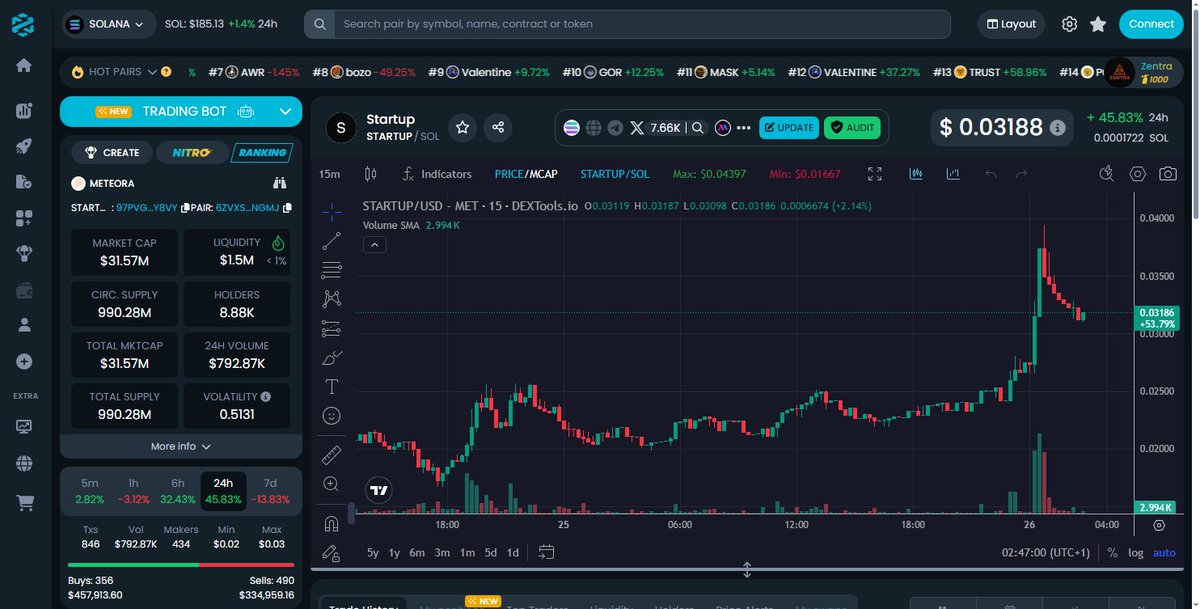Select the chart zoom-in tool
The height and width of the screenshot is (609, 1200).
tap(332, 484)
